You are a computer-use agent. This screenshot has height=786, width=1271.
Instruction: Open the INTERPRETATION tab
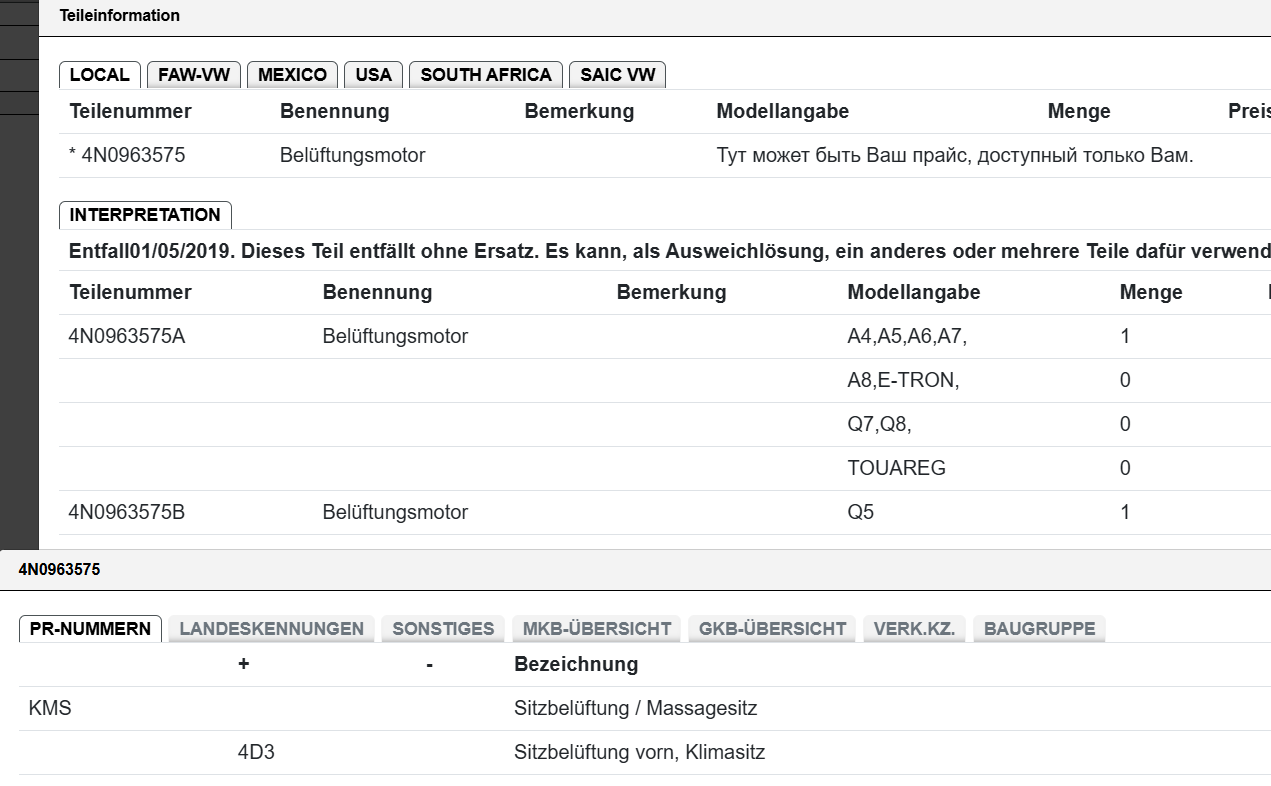[x=144, y=215]
